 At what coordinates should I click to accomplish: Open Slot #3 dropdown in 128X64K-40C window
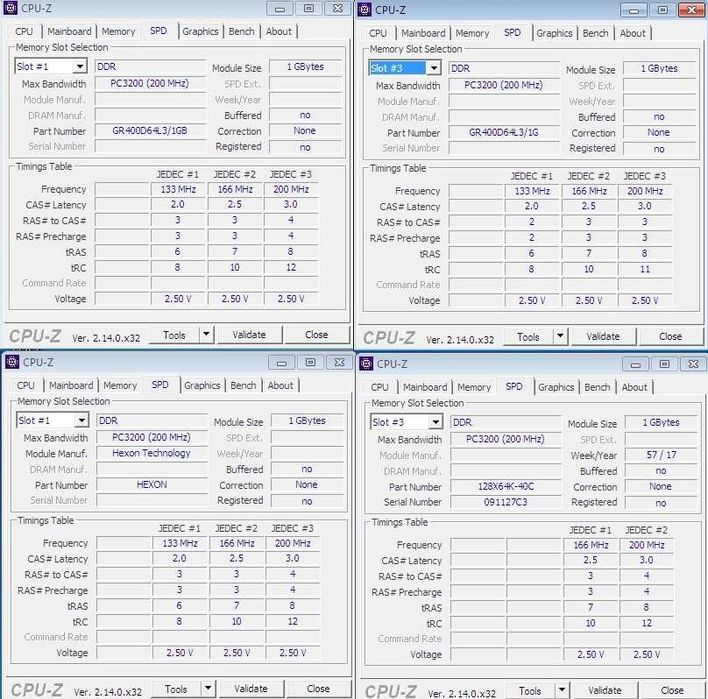pyautogui.click(x=436, y=422)
